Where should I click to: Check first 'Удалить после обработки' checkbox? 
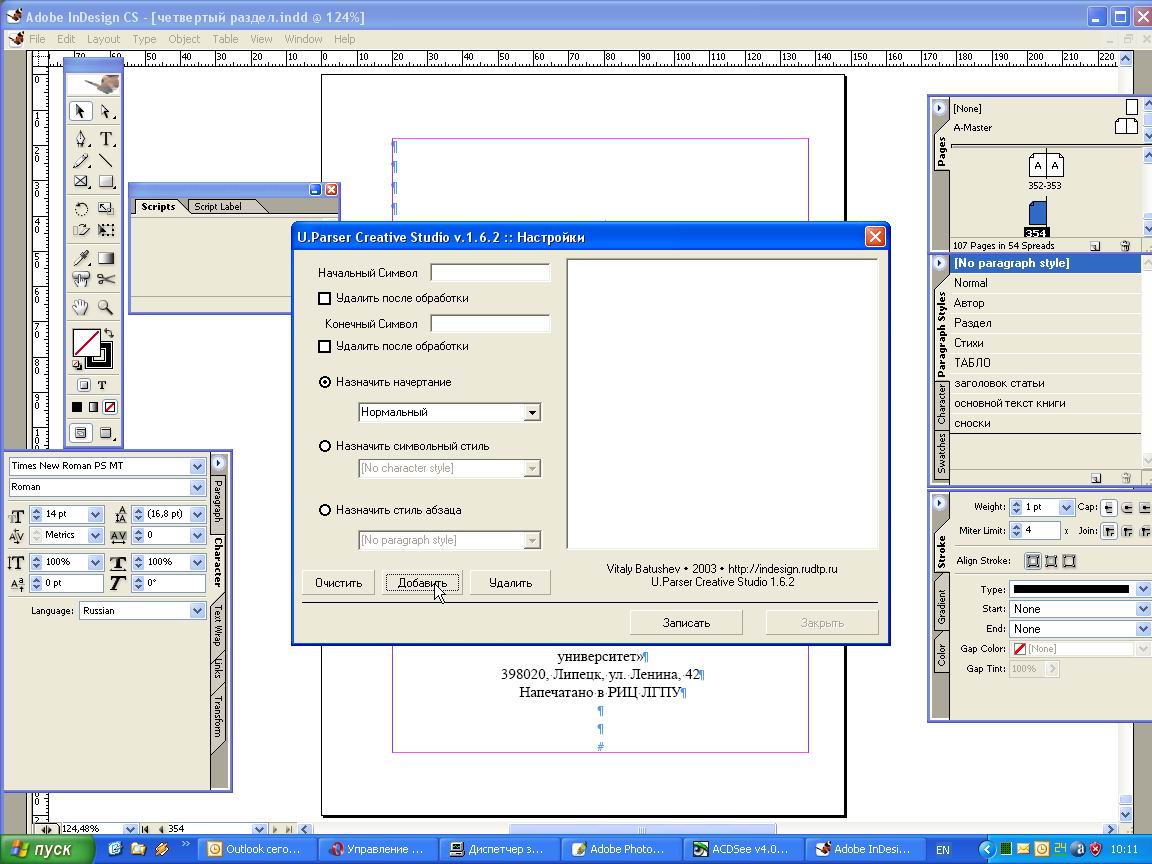pyautogui.click(x=324, y=298)
